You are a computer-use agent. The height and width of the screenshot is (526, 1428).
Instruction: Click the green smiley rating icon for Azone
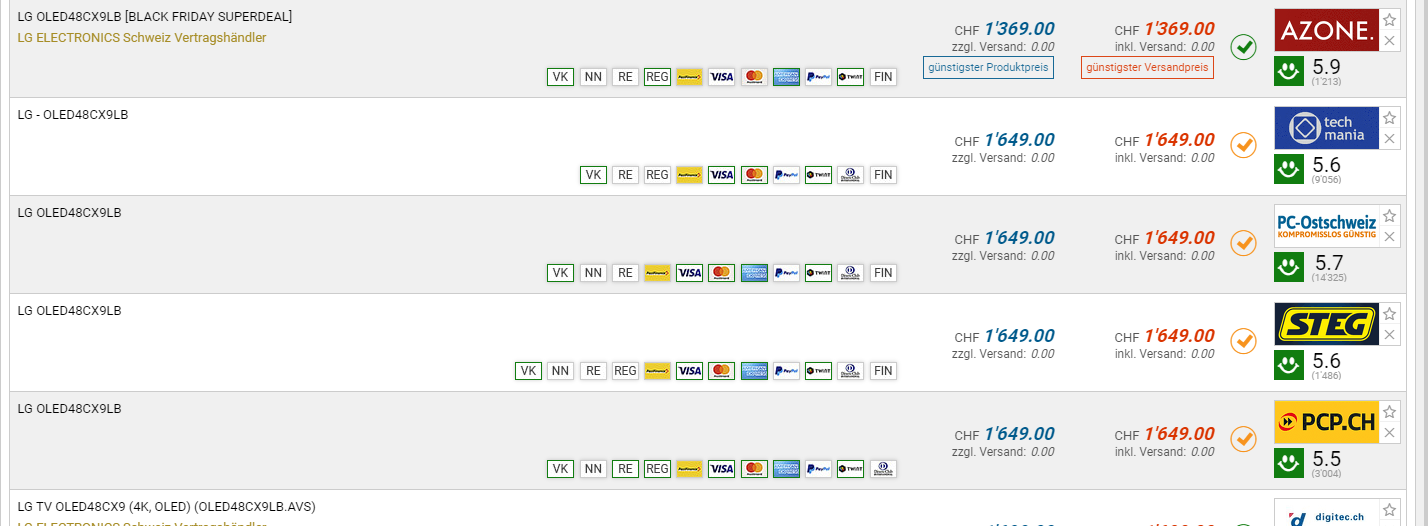coord(1288,70)
